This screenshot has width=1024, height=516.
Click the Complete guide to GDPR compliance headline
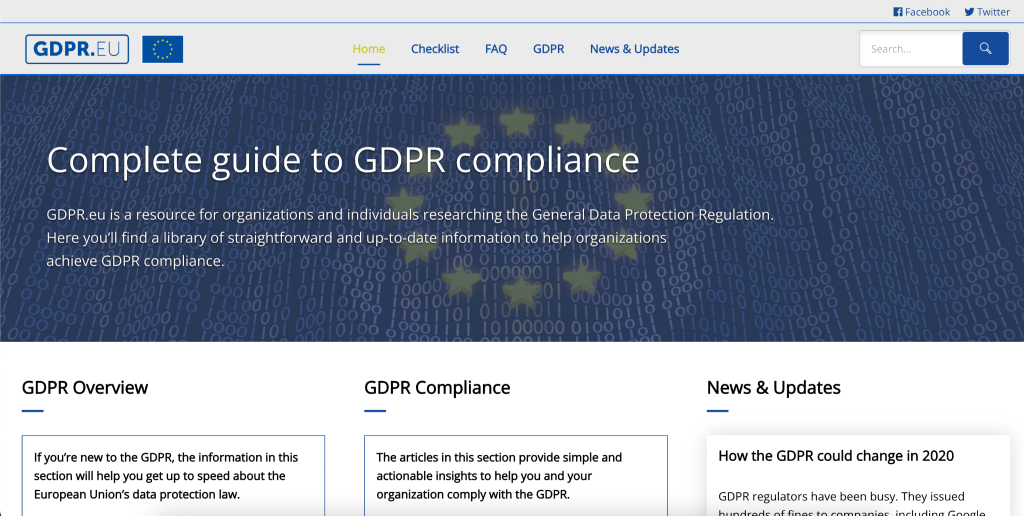(343, 160)
